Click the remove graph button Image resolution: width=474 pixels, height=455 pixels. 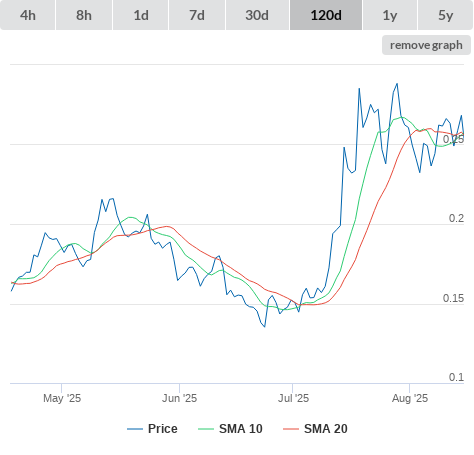[426, 45]
